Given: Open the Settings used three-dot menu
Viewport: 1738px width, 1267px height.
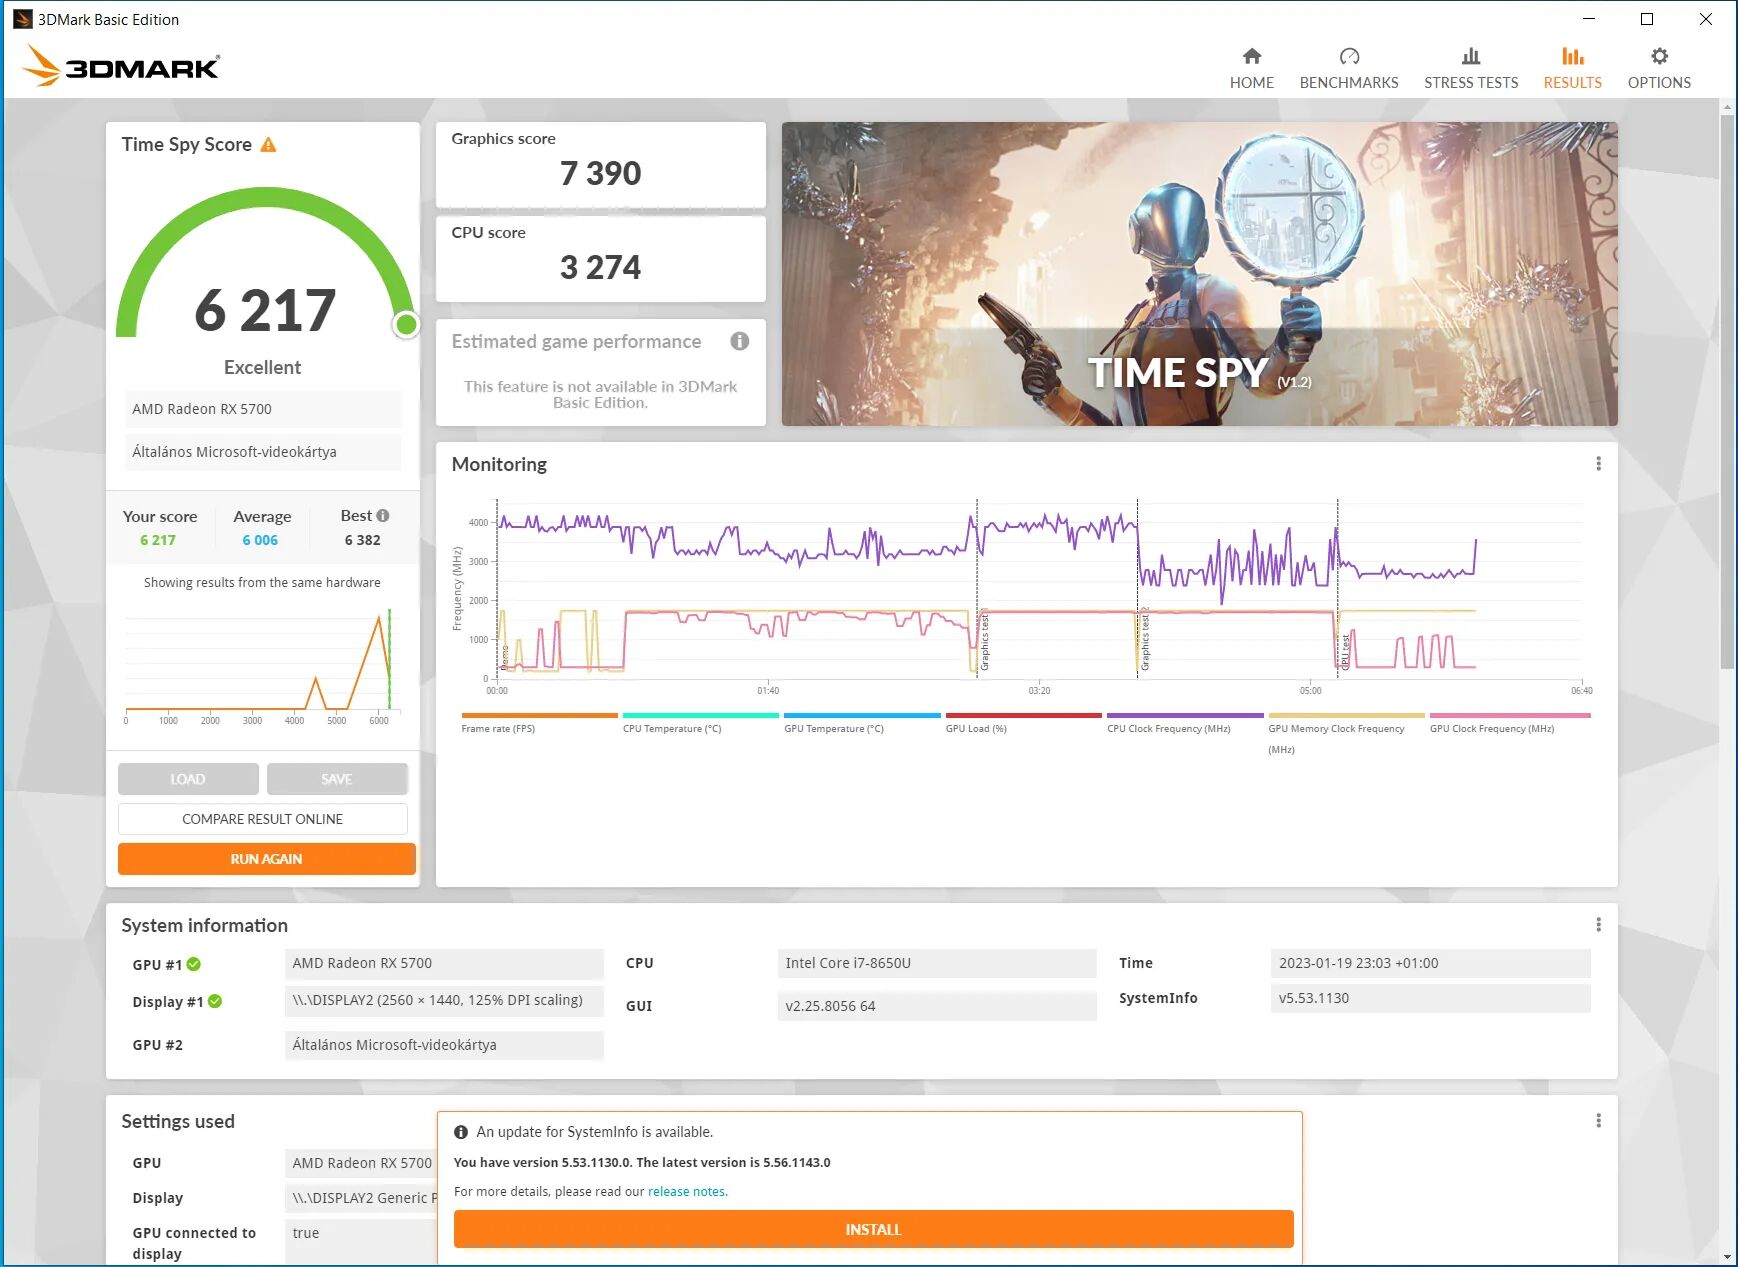Looking at the screenshot, I should click(1598, 1121).
